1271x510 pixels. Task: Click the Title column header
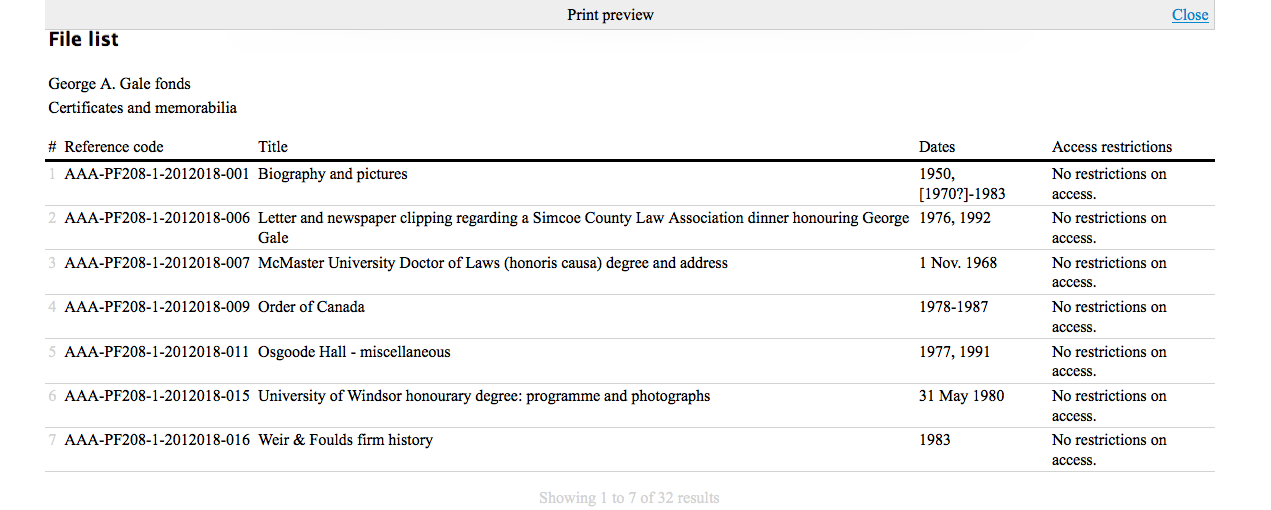pos(273,147)
